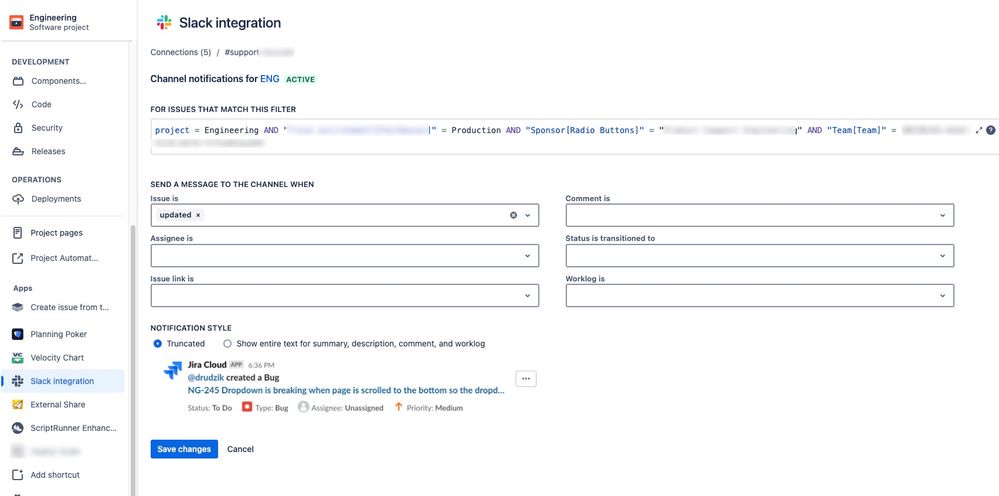Click the Security padlock icon
The image size is (999, 496).
pyautogui.click(x=18, y=128)
